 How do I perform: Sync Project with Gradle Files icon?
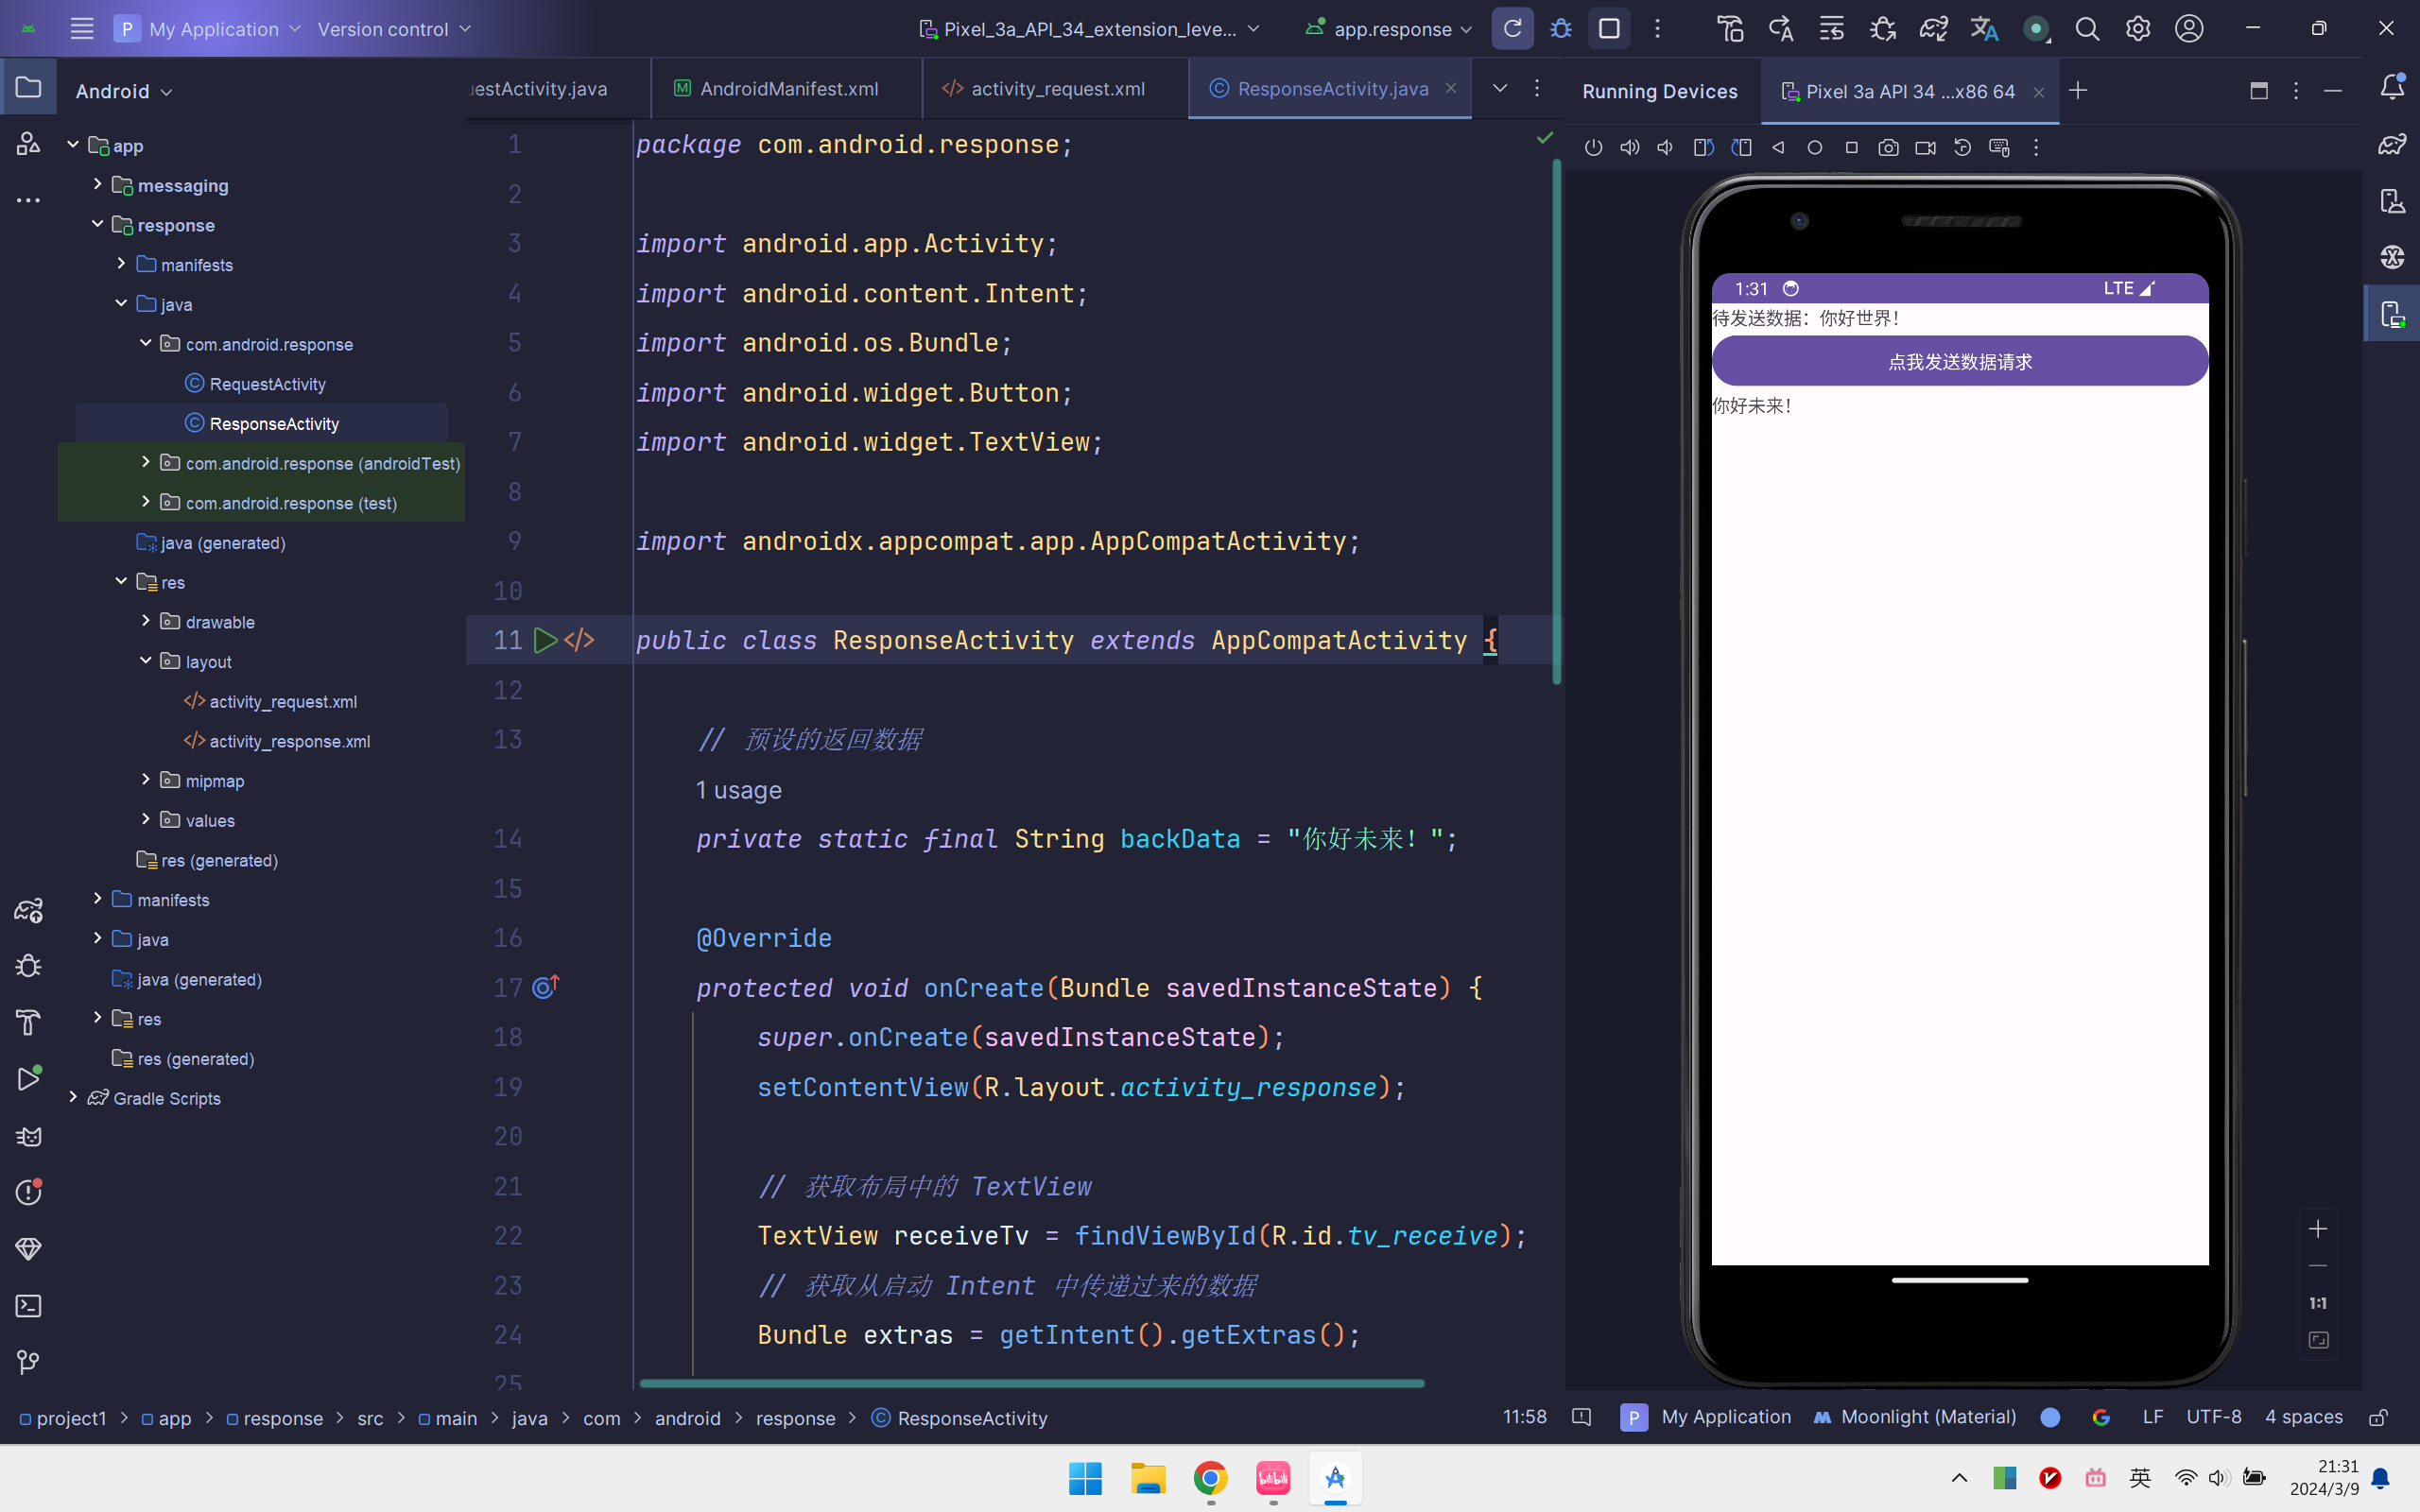pos(1933,29)
